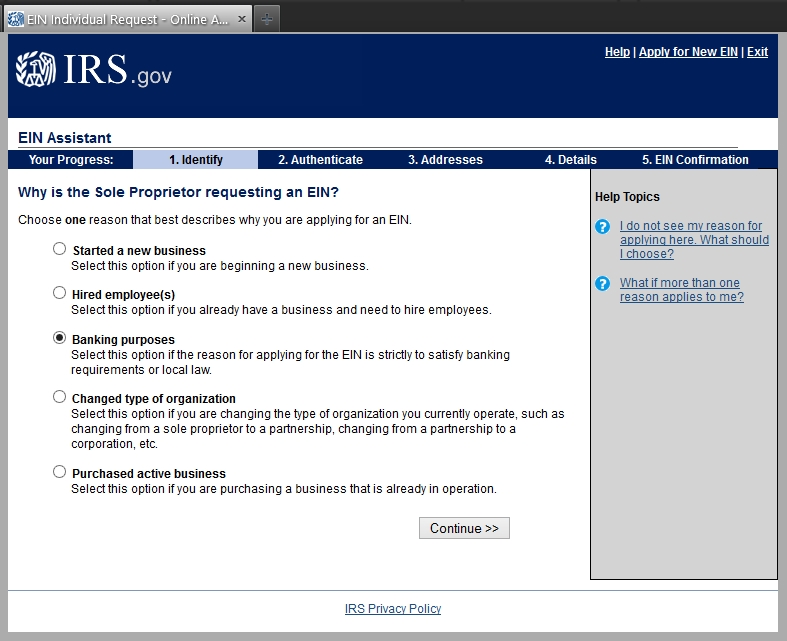Click the '3. Addresses' progress step

445,160
